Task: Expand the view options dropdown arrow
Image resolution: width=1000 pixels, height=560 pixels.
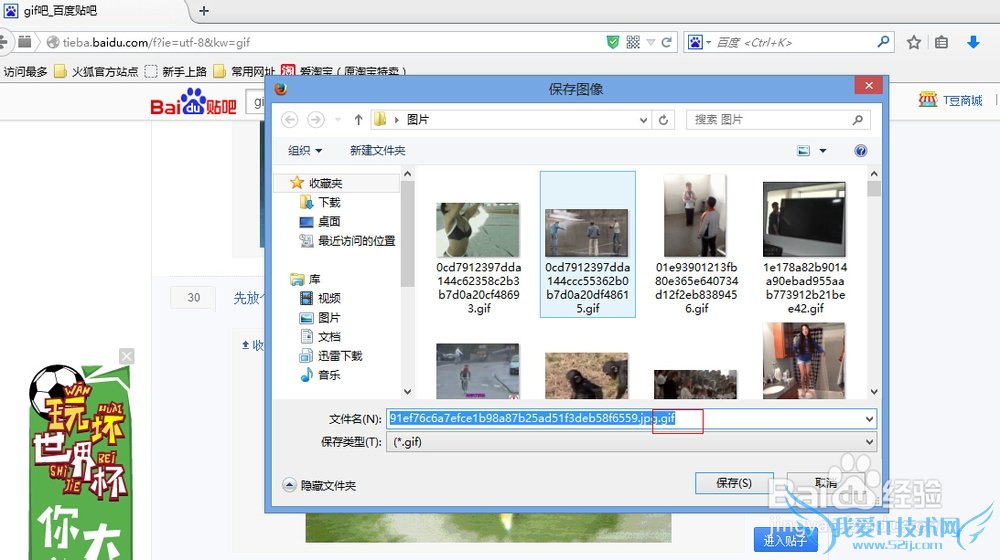Action: click(x=823, y=151)
